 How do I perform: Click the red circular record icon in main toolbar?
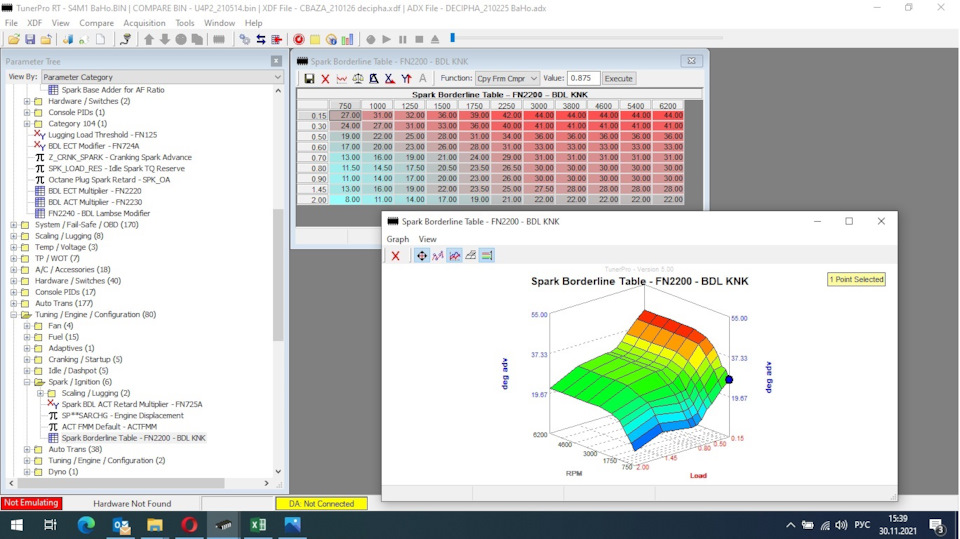coord(299,39)
